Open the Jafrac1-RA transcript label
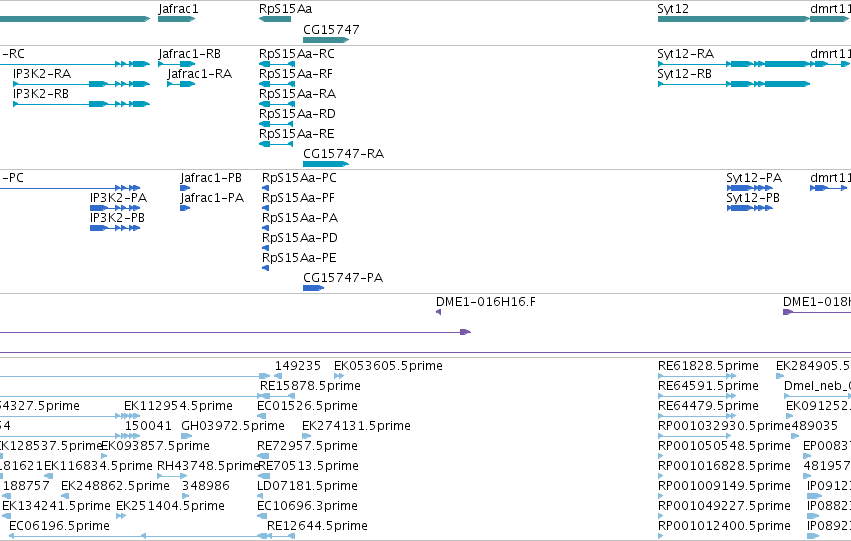The image size is (851, 541). click(x=199, y=74)
